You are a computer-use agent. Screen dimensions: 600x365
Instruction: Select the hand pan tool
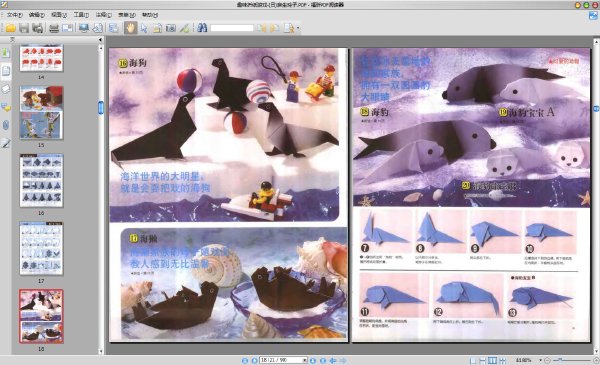point(130,28)
